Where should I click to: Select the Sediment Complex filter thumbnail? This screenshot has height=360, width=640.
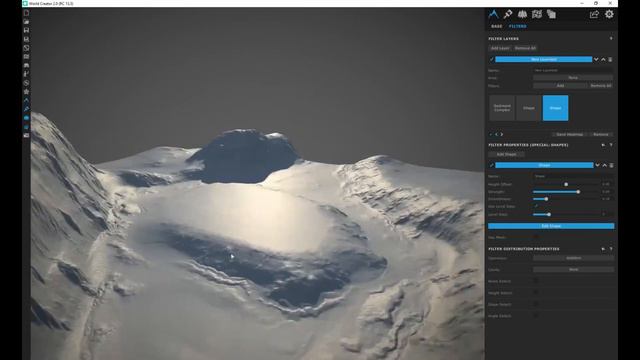pos(502,108)
